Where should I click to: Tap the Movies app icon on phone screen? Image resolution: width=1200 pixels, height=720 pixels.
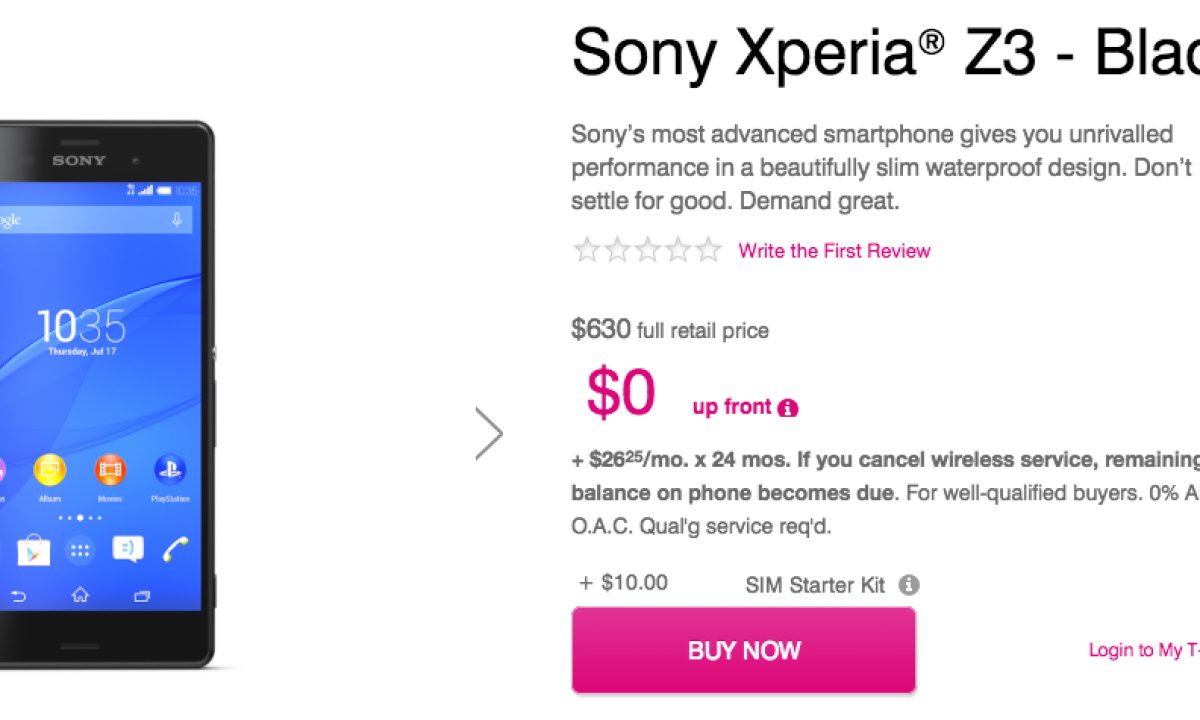[110, 470]
